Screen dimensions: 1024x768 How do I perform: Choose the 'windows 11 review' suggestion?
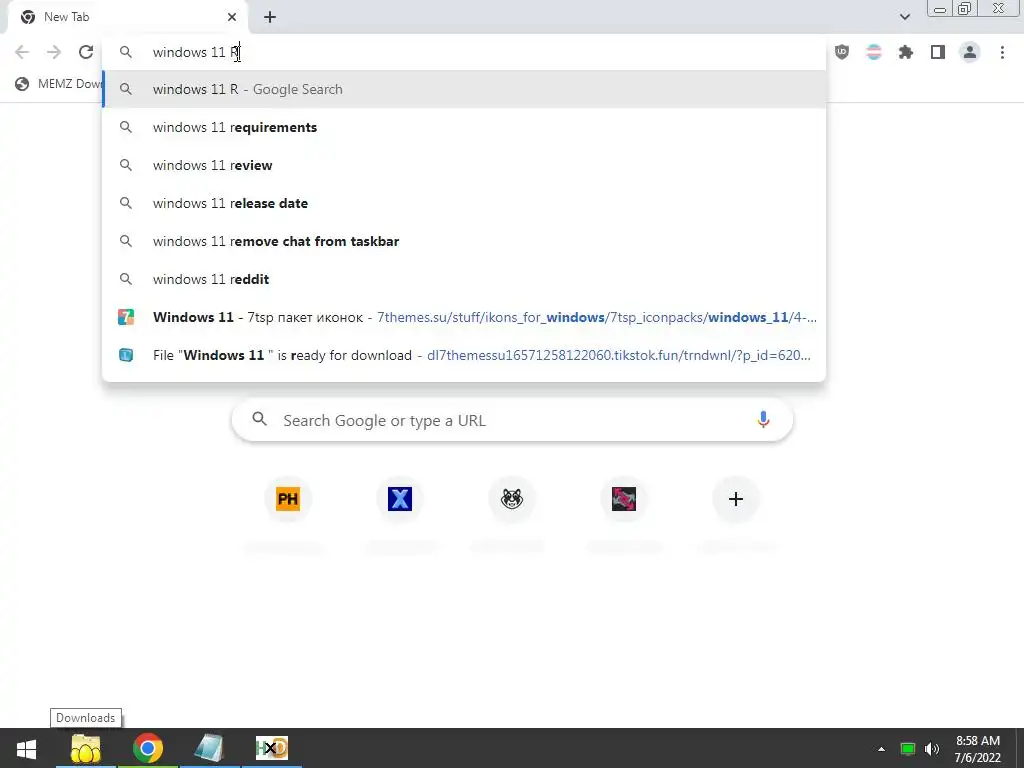tap(464, 165)
